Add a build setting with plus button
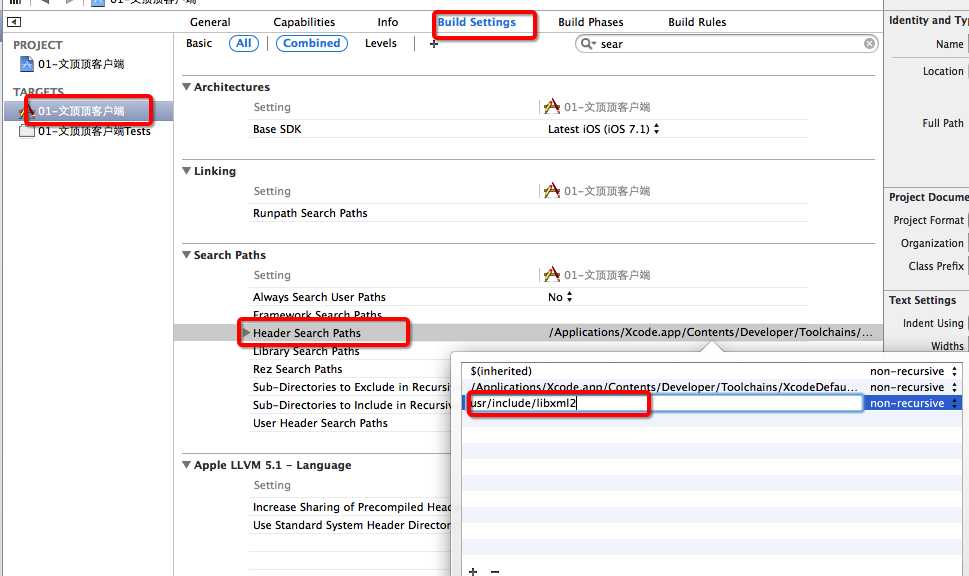The height and width of the screenshot is (576, 969). tap(434, 44)
